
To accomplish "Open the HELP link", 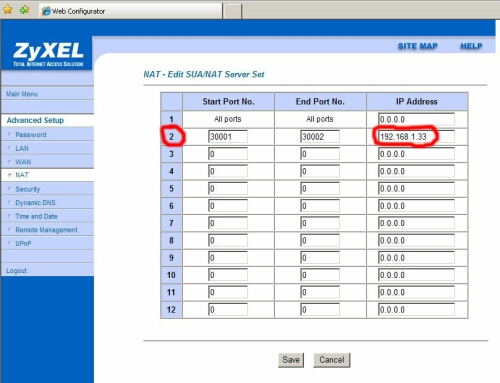I will coord(471,46).
